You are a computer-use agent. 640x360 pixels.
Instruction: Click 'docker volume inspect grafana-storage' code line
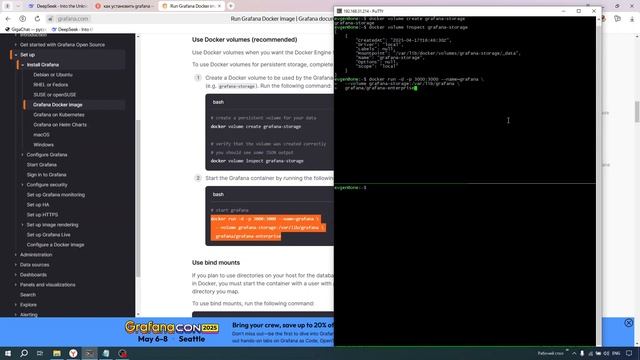tap(257, 161)
